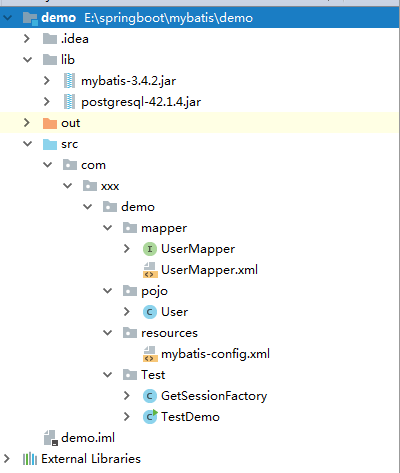Select the 'pojo' package name
400x473 pixels.
tap(154, 292)
